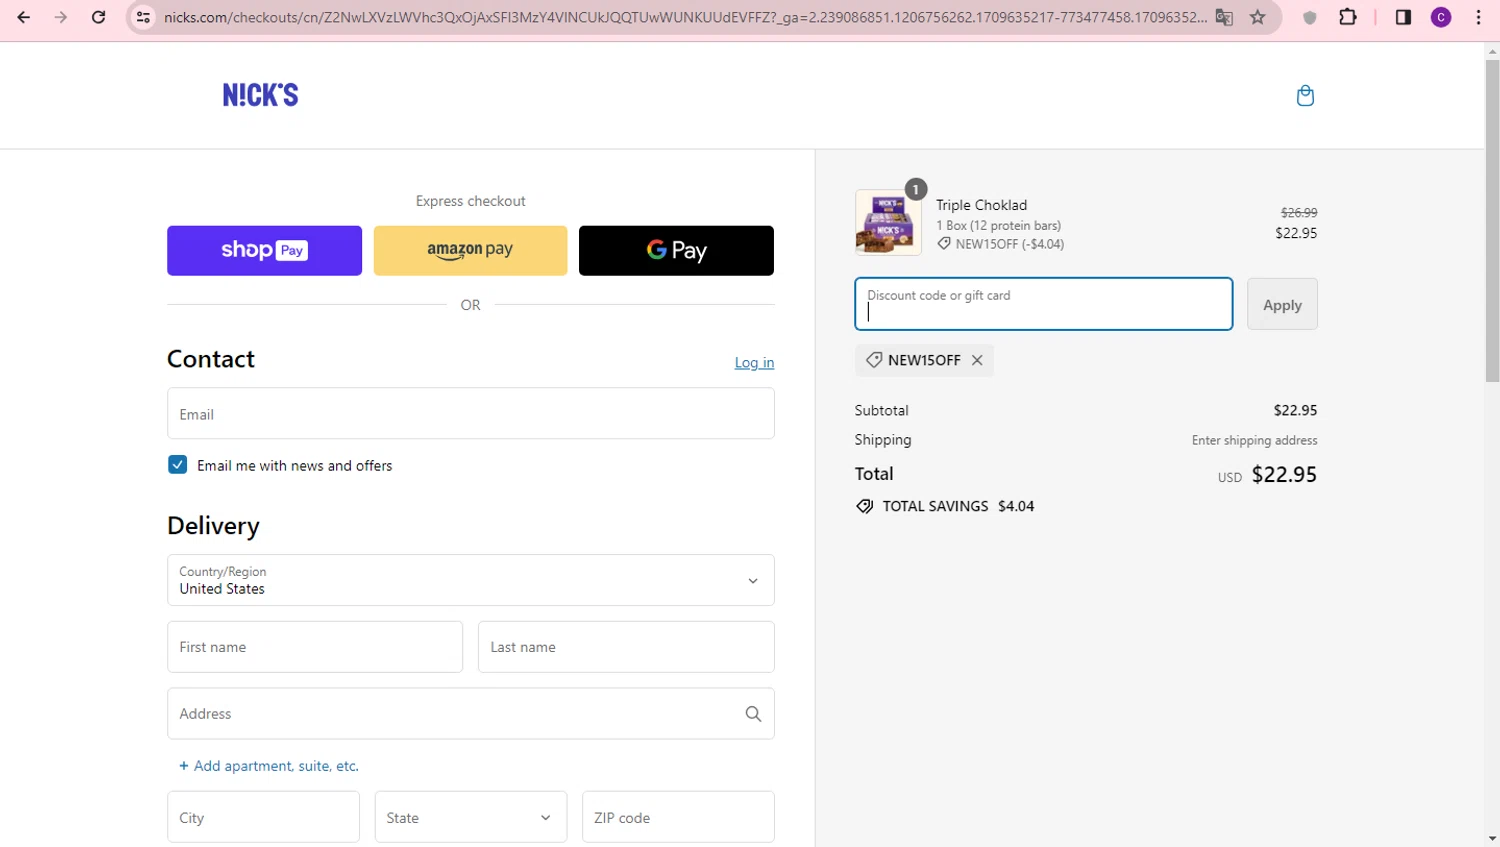View site information icon in address bar
Image resolution: width=1500 pixels, height=847 pixels.
(144, 17)
